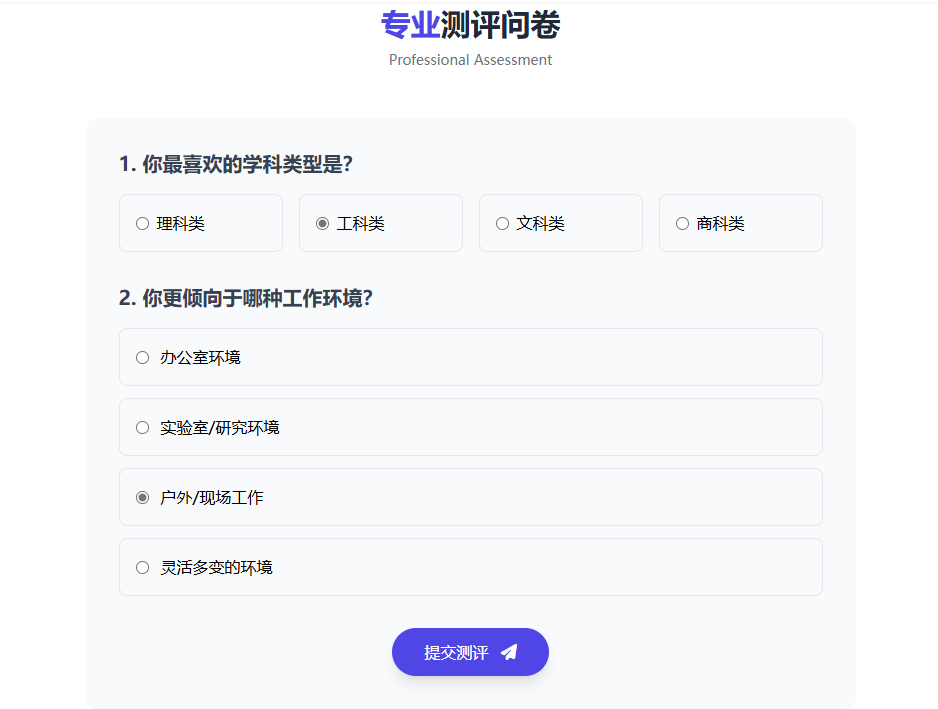Click the selected 户外/现场工作 radio button
The image size is (938, 709).
[x=142, y=496]
